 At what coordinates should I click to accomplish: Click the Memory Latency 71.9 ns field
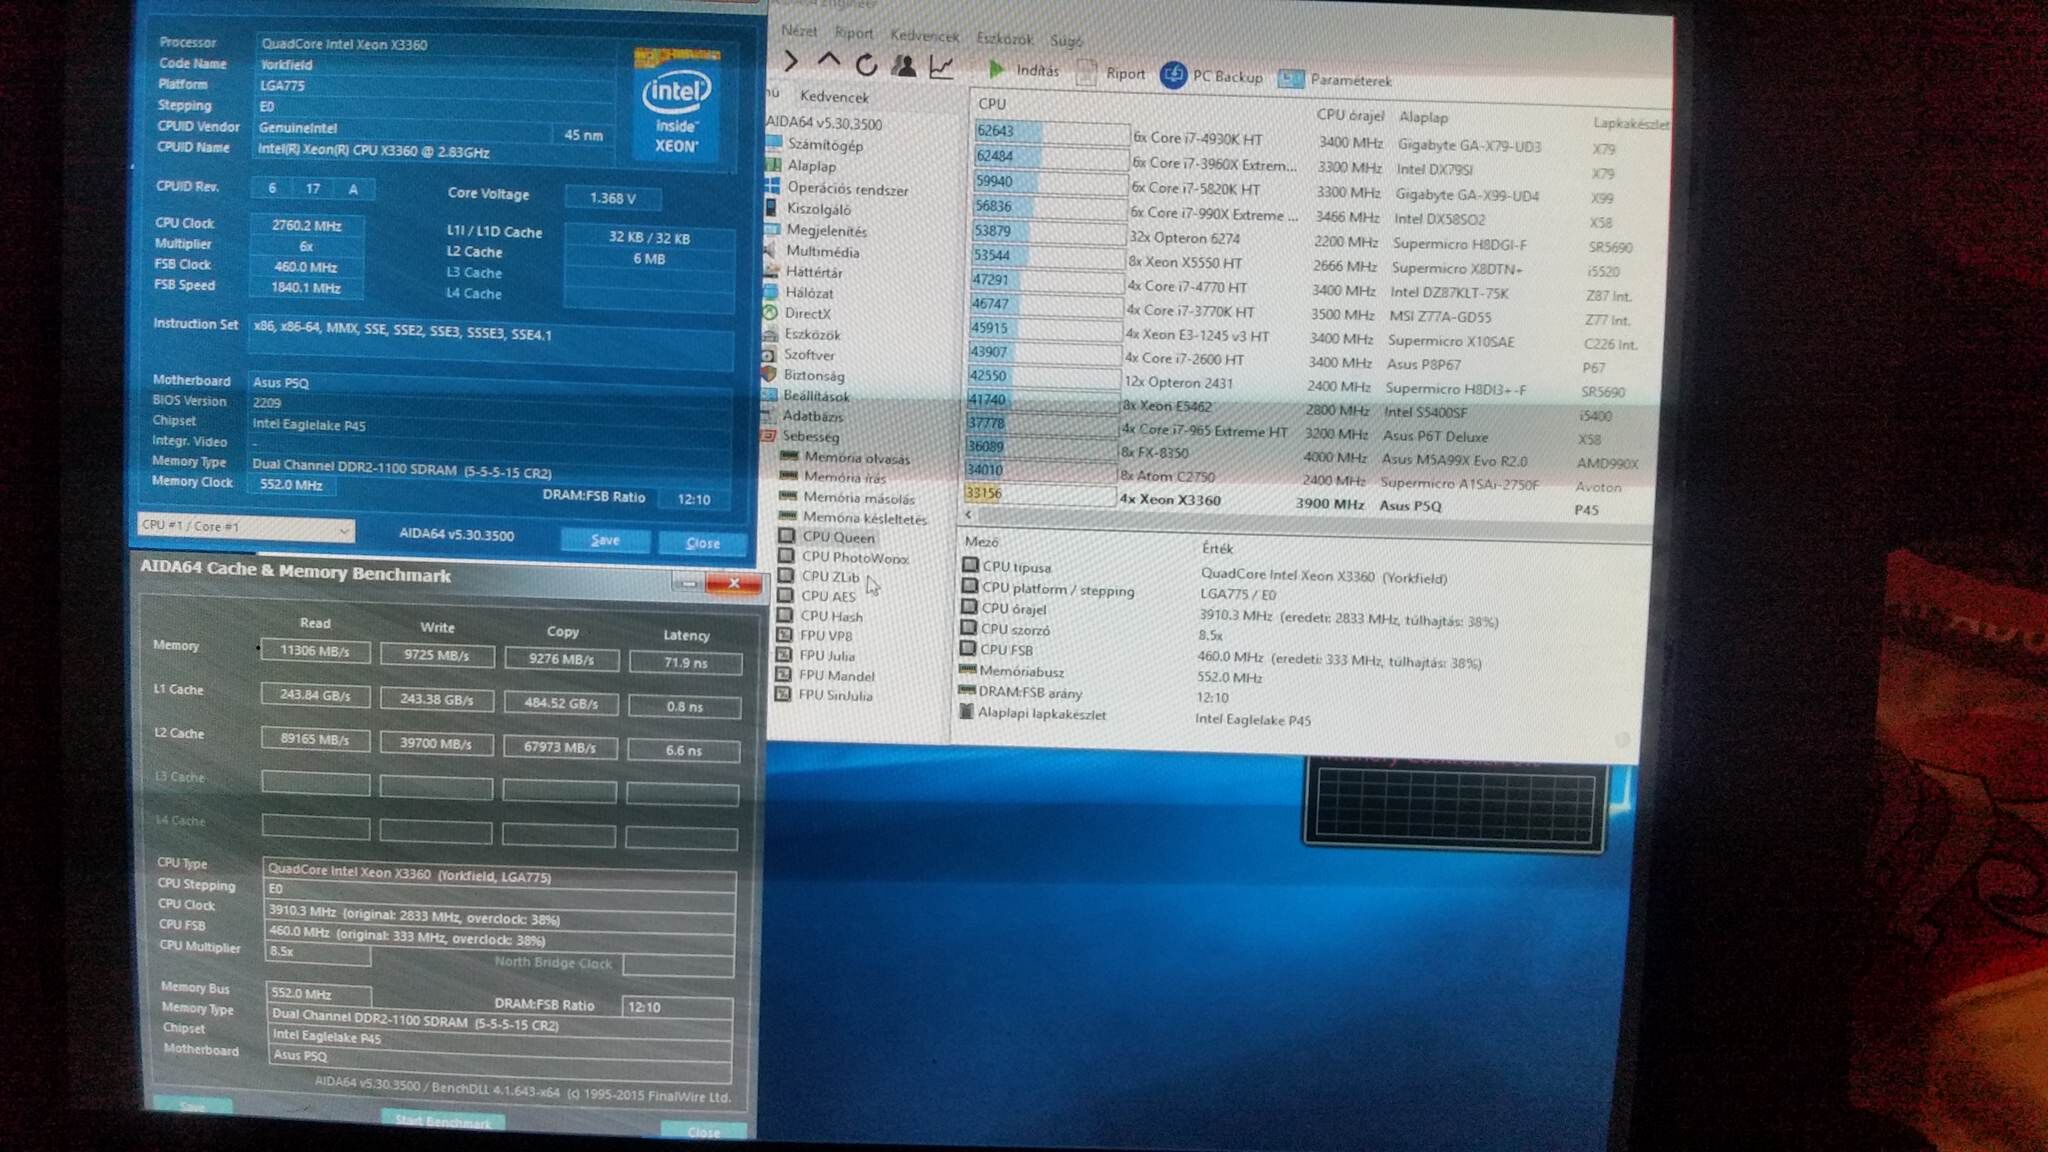click(685, 662)
